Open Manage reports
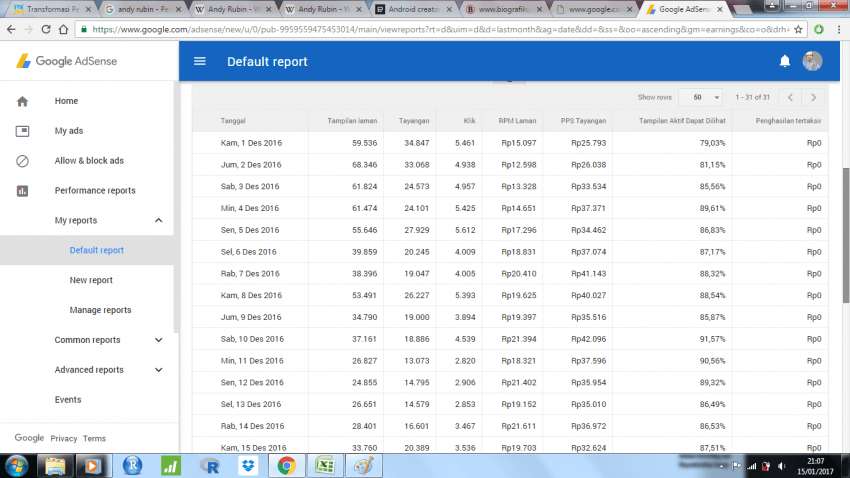The width and height of the screenshot is (850, 478). (100, 310)
